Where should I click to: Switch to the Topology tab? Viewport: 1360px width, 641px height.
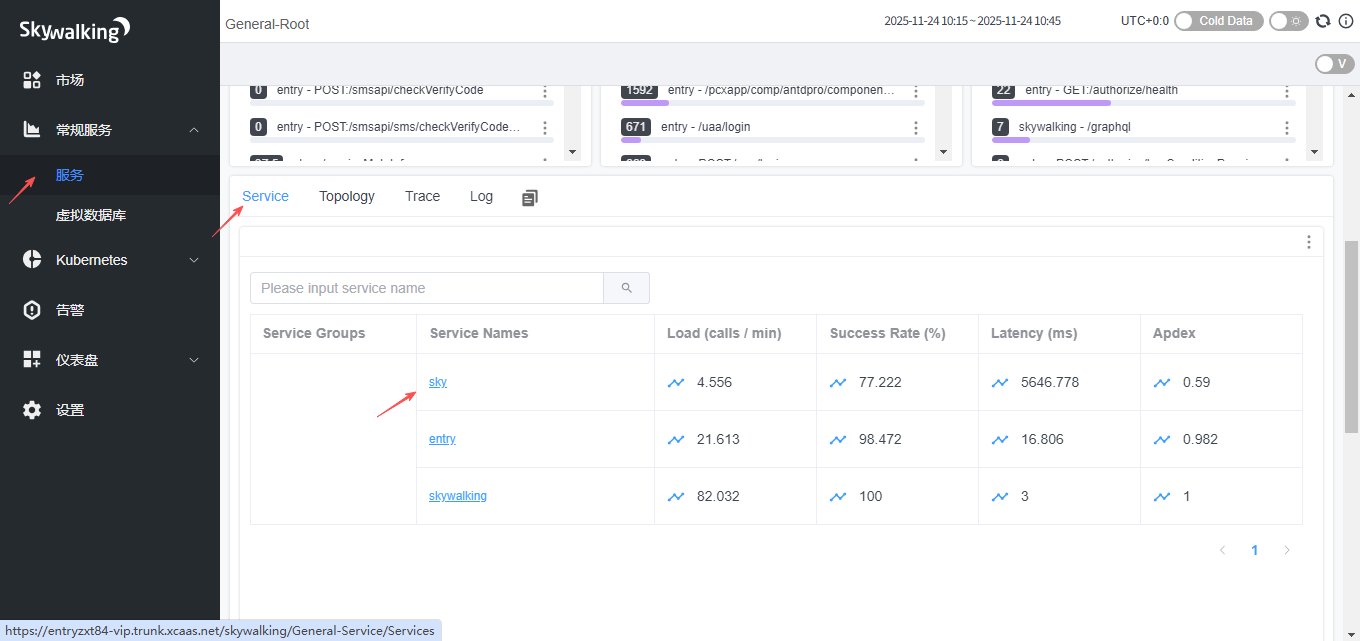pos(346,196)
